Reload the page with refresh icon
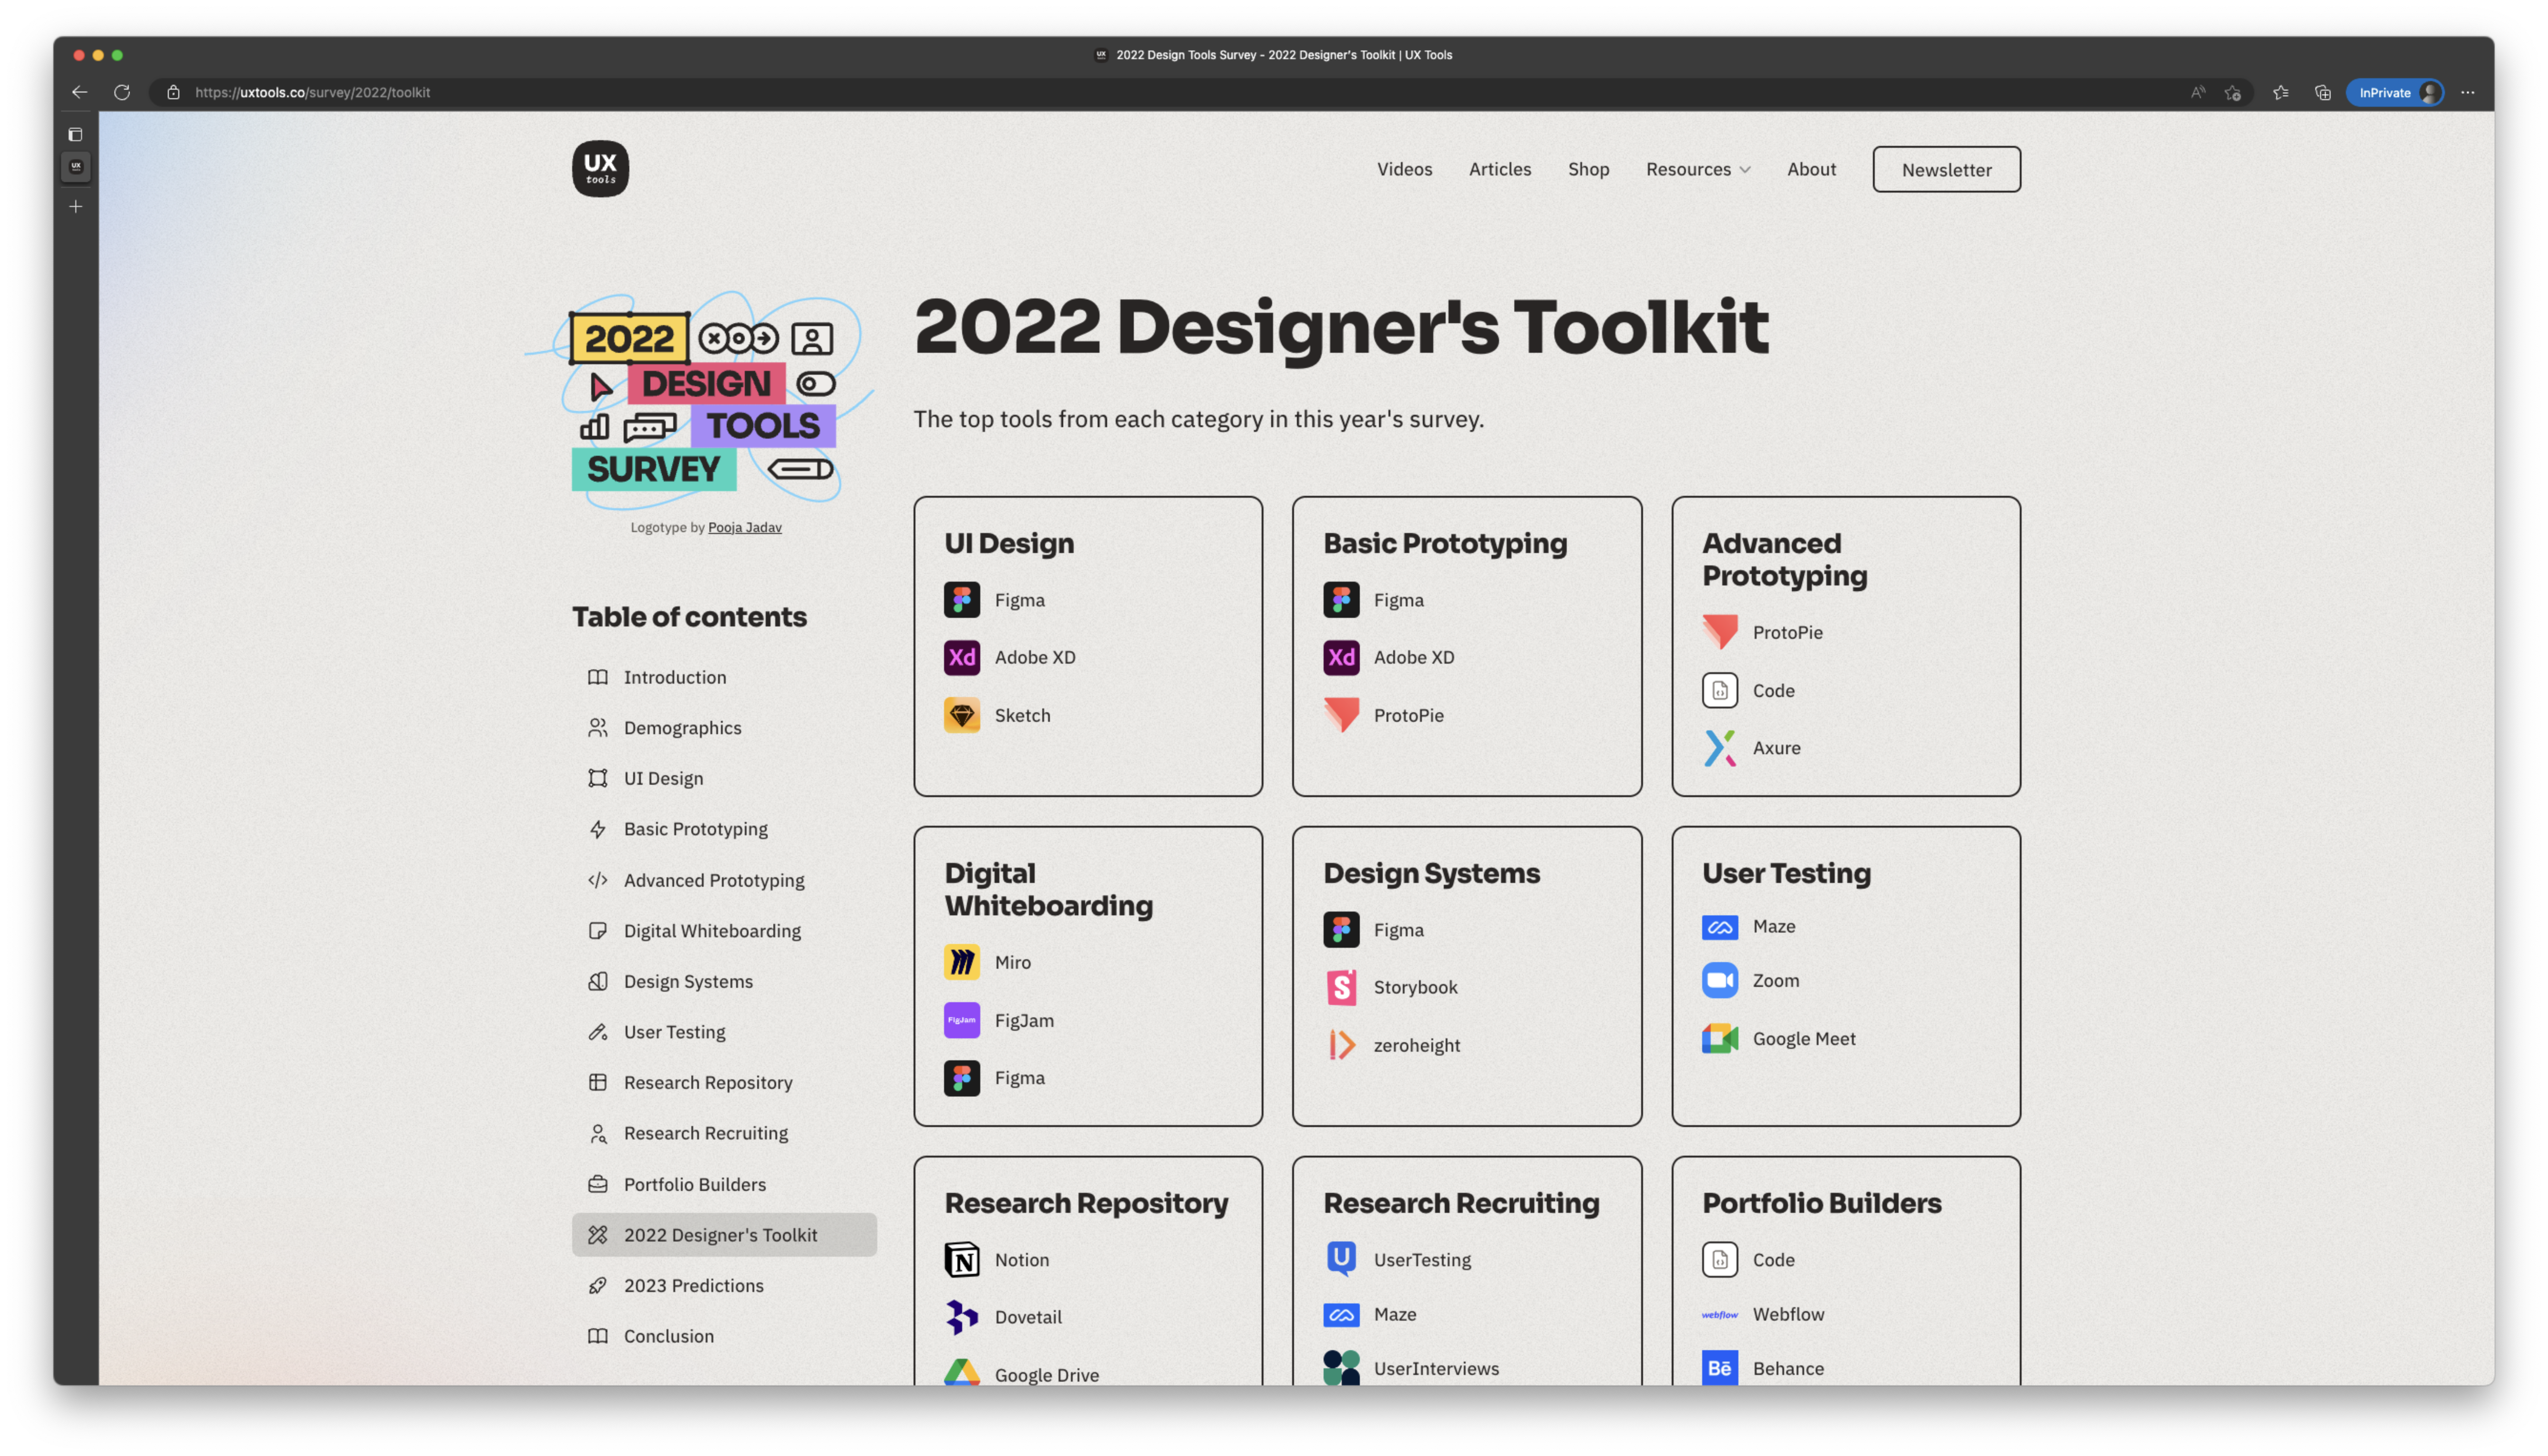2548x1456 pixels. pos(122,92)
